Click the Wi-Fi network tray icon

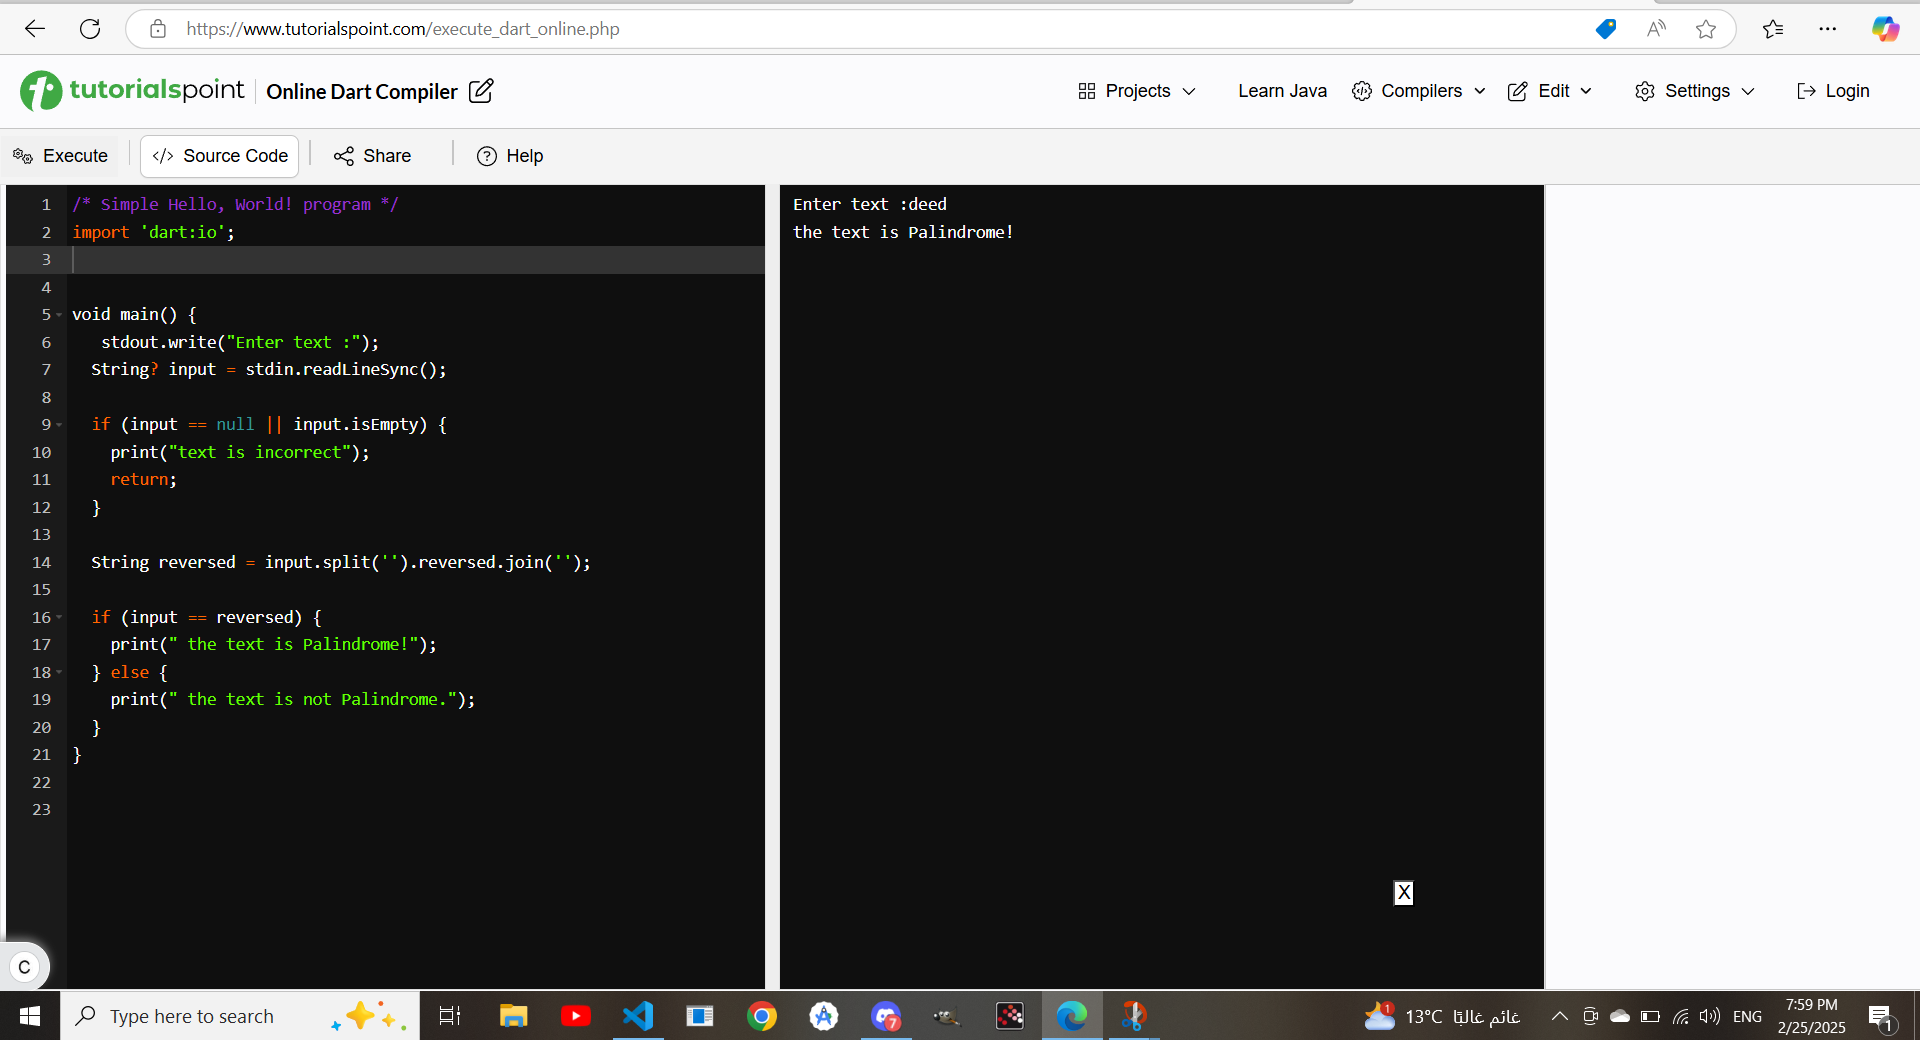tap(1681, 1016)
